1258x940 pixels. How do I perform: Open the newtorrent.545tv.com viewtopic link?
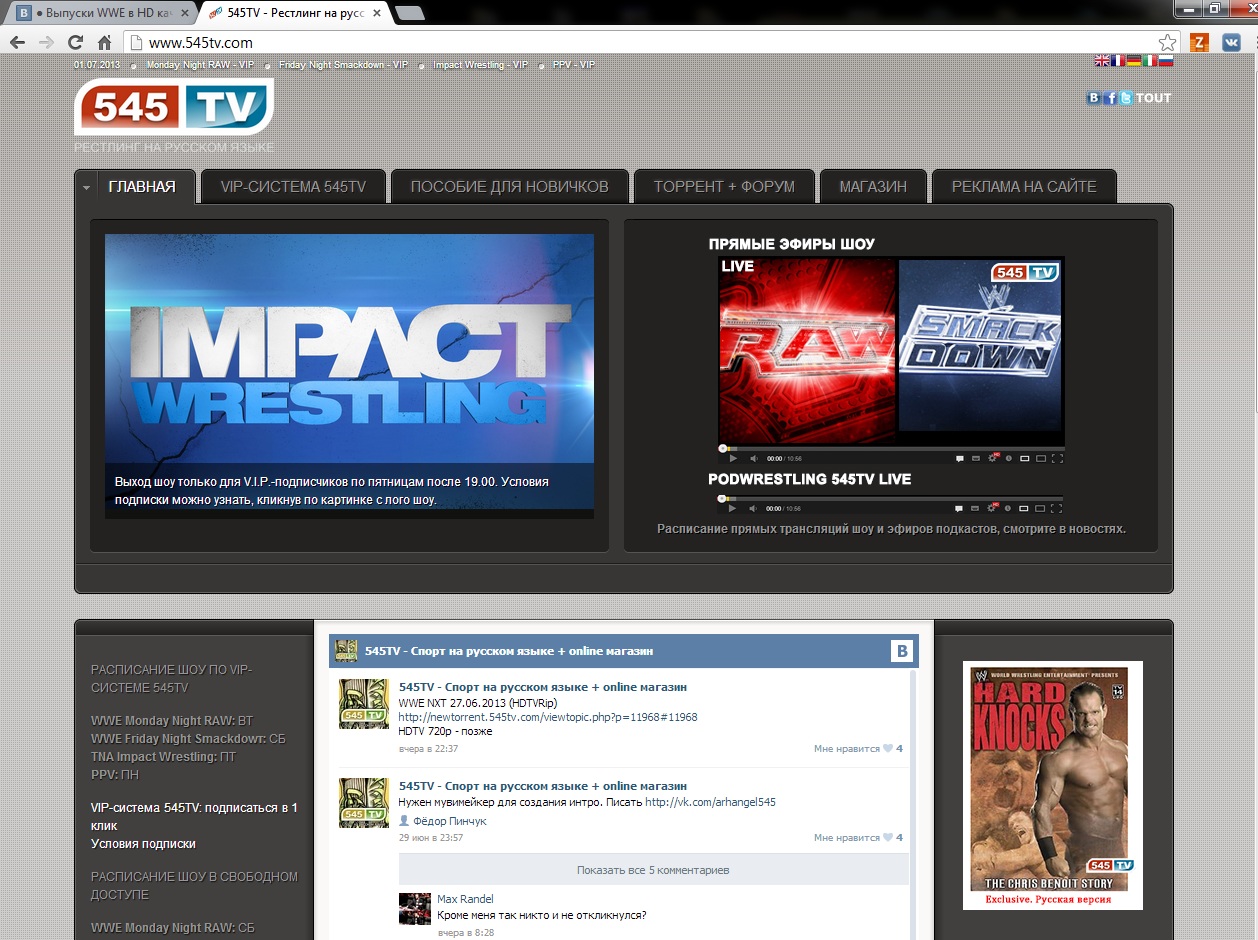548,717
